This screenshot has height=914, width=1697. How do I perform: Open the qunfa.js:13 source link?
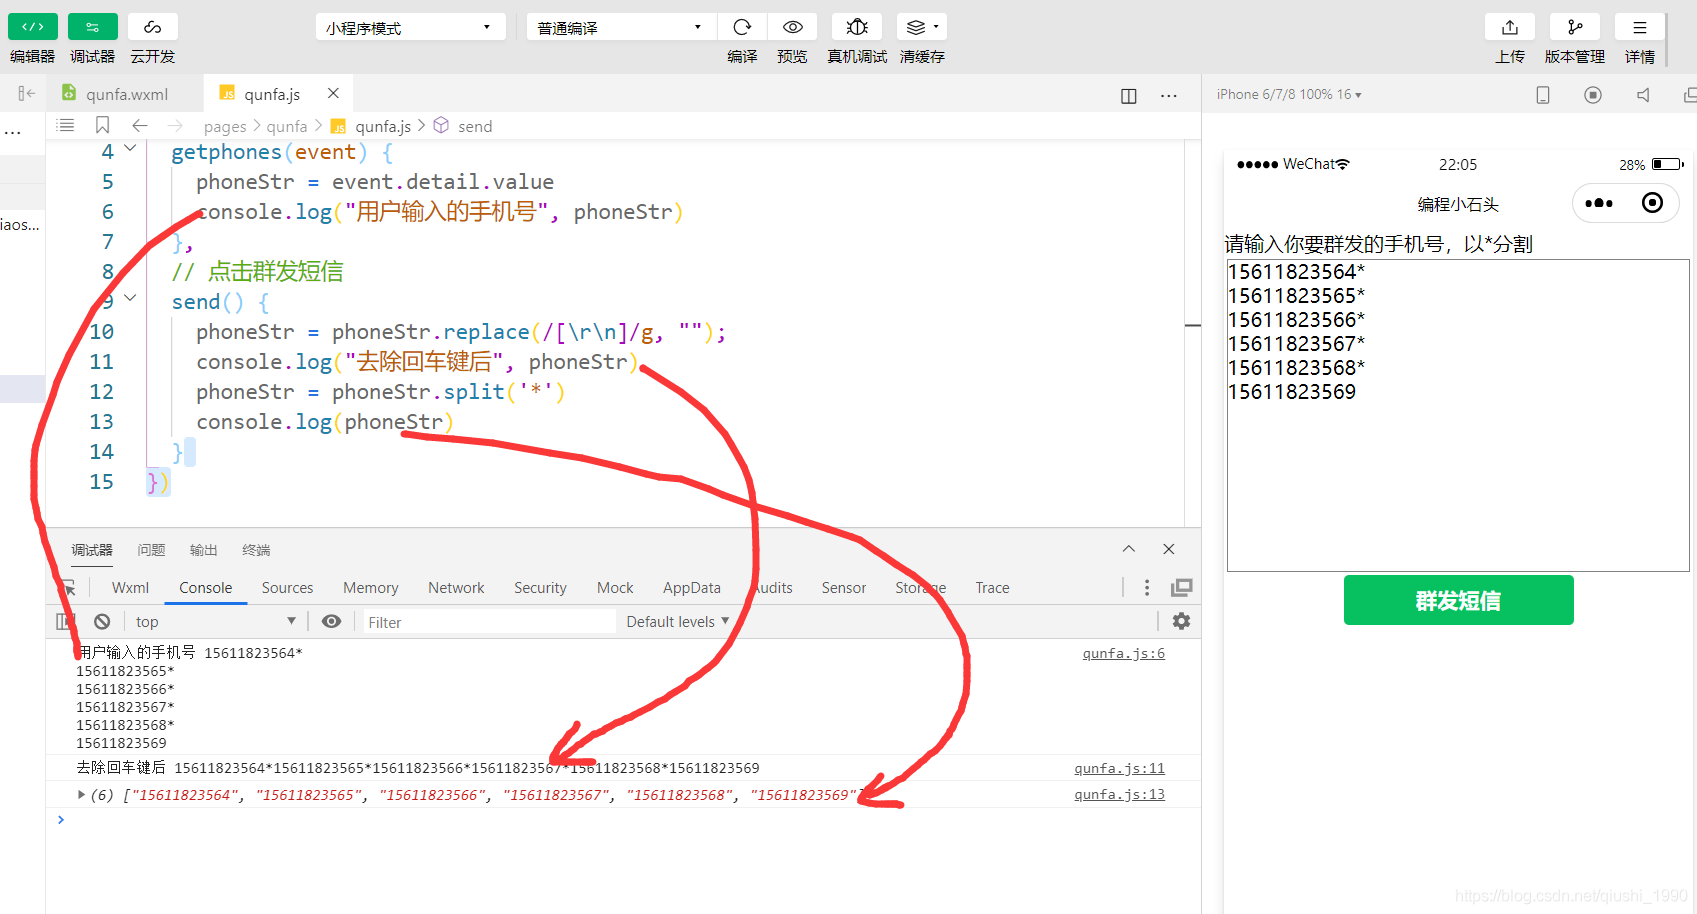point(1120,794)
